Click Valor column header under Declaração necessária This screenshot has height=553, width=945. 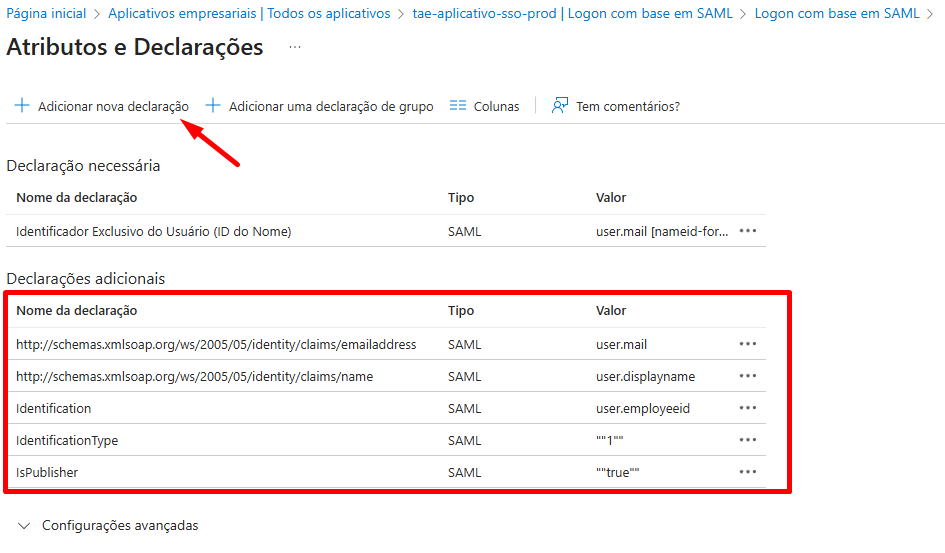[x=611, y=198]
